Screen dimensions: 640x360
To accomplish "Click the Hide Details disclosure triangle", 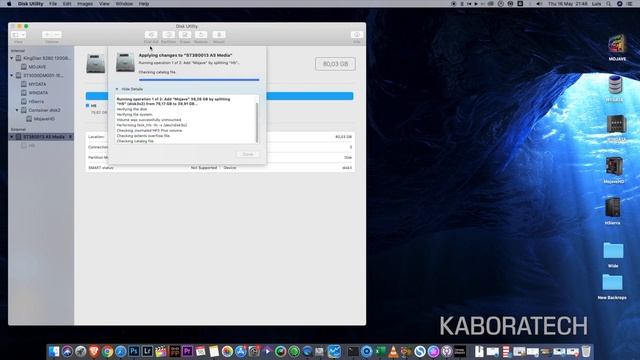I will tap(117, 89).
